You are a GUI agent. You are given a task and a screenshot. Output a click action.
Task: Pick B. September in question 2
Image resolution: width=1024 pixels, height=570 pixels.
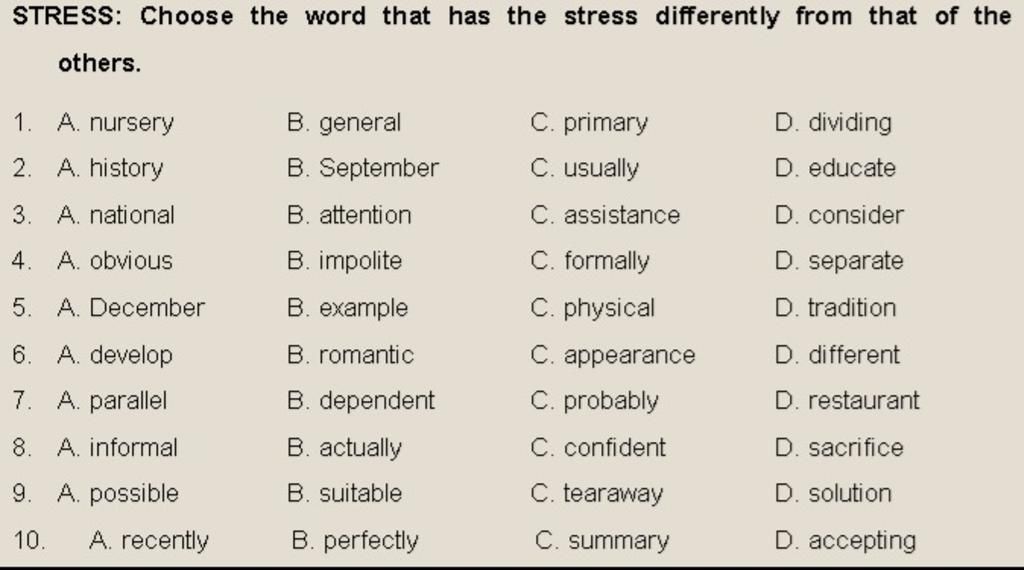click(363, 168)
